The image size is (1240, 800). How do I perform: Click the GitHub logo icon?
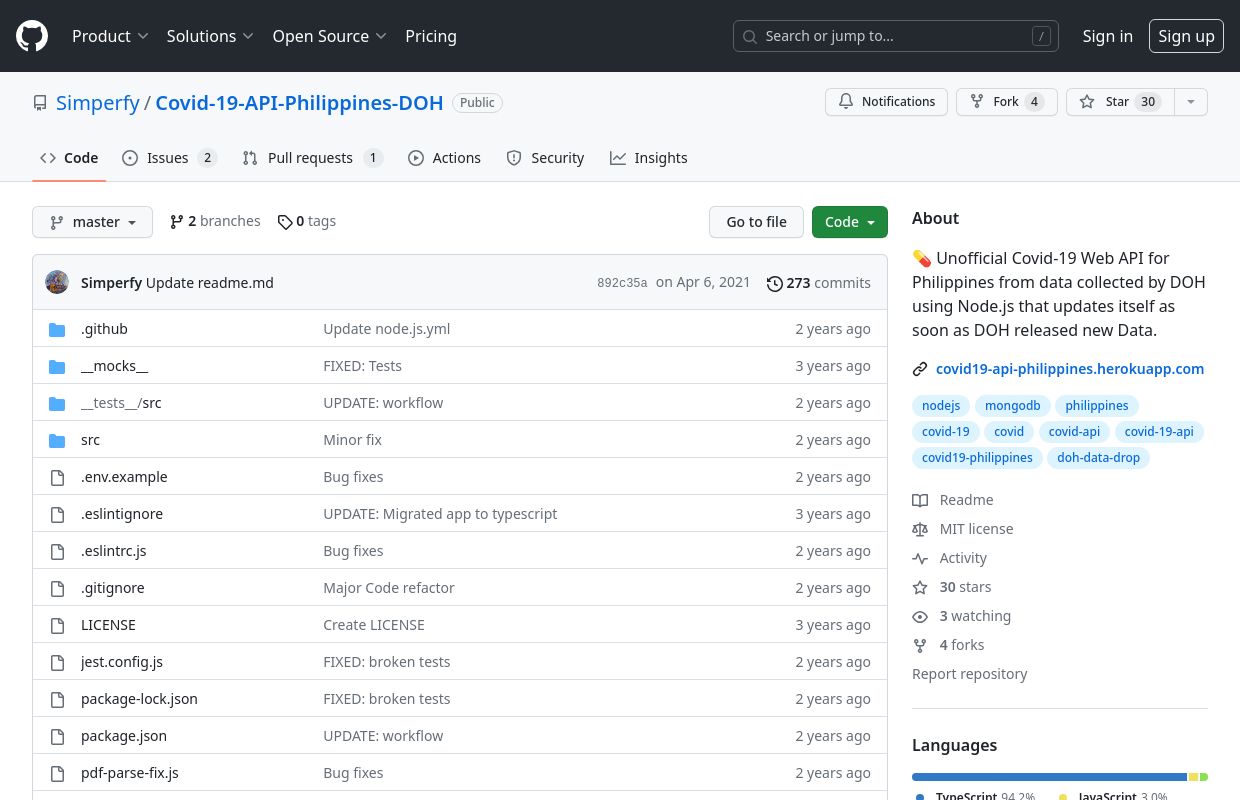[x=32, y=36]
